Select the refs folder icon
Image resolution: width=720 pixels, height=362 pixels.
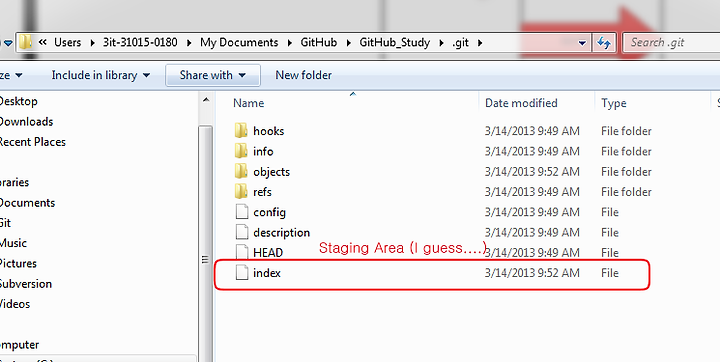241,192
